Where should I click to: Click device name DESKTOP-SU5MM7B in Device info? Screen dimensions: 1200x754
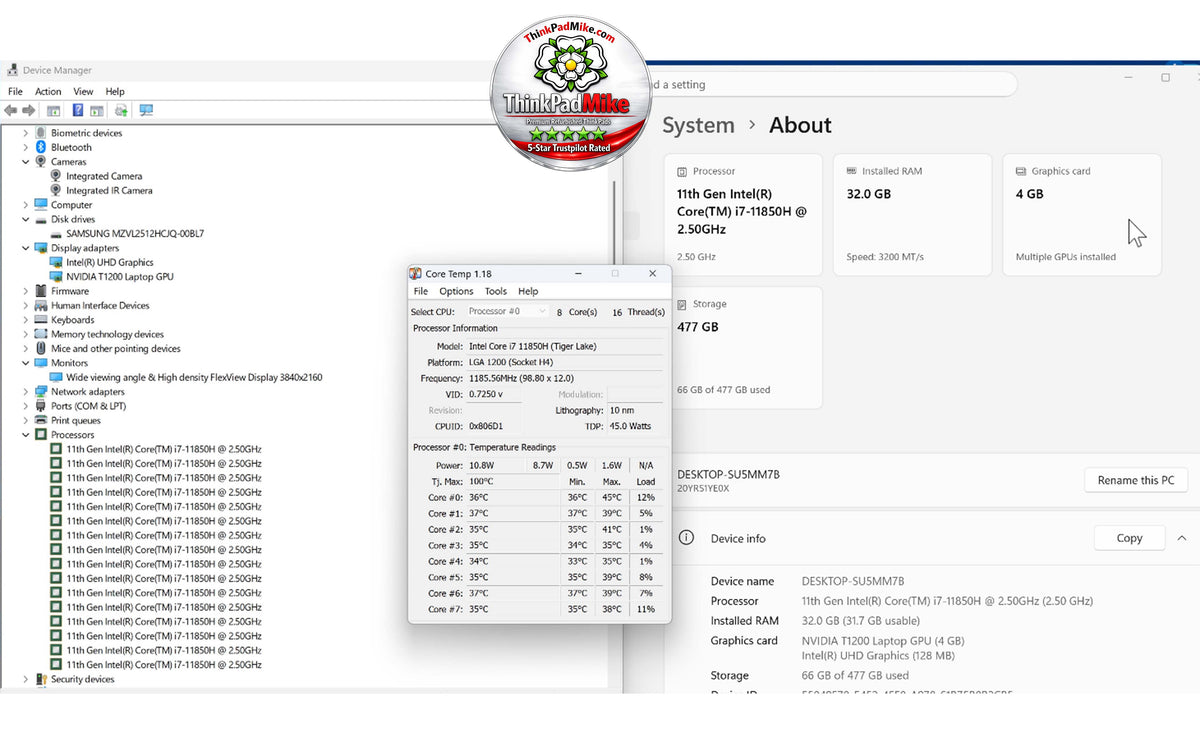click(x=853, y=581)
